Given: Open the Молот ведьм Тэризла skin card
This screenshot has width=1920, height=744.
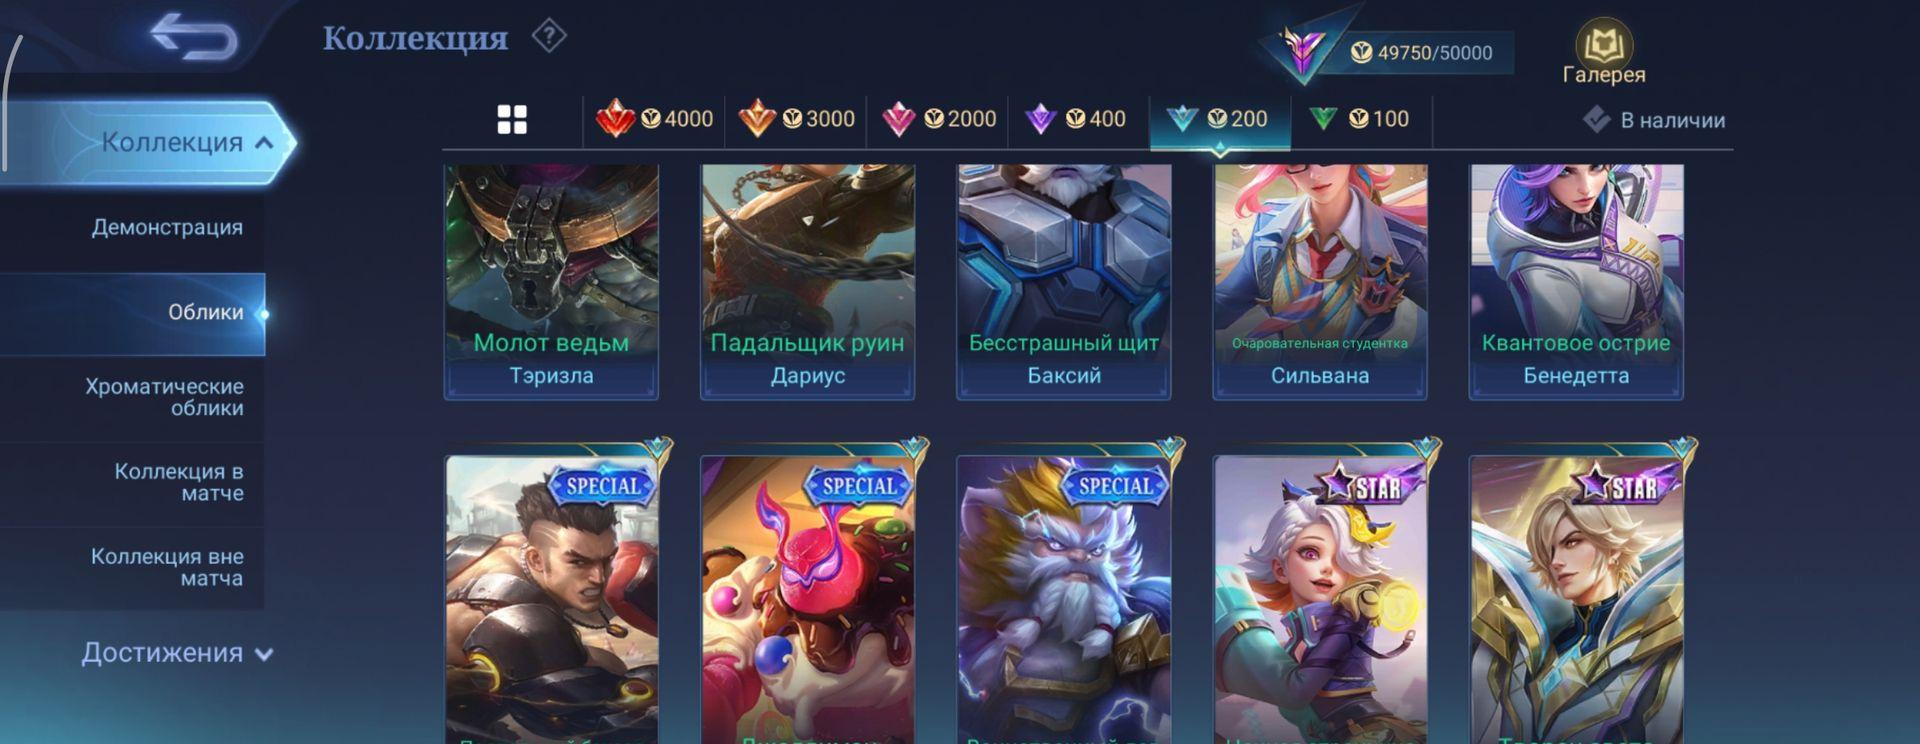Looking at the screenshot, I should [551, 283].
